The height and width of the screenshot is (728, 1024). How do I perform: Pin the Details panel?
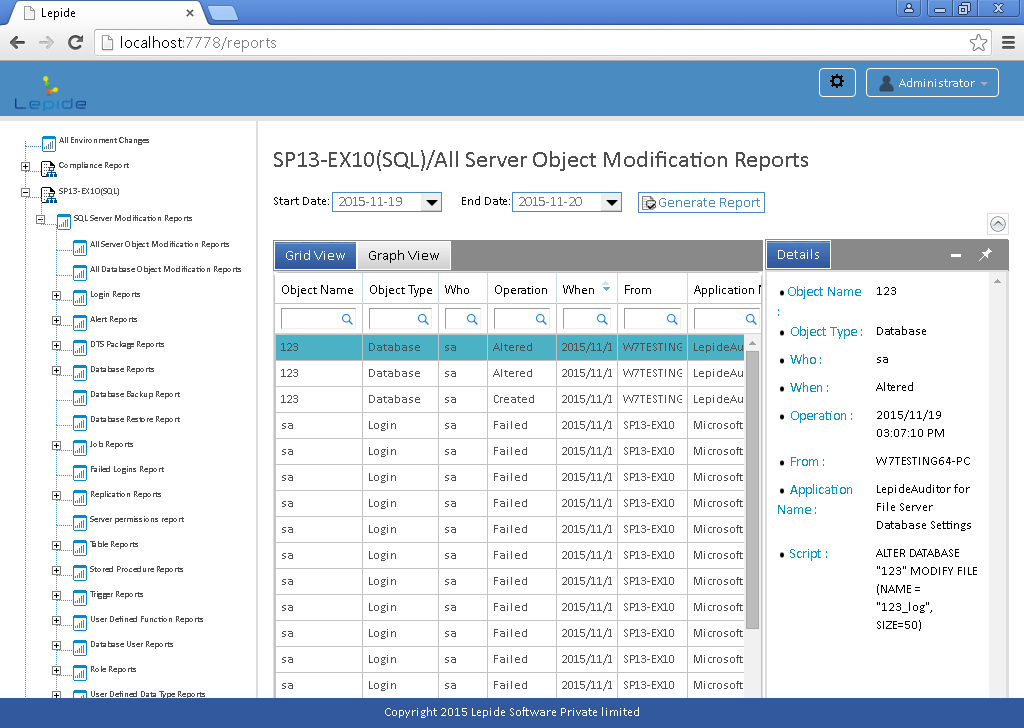(x=985, y=255)
